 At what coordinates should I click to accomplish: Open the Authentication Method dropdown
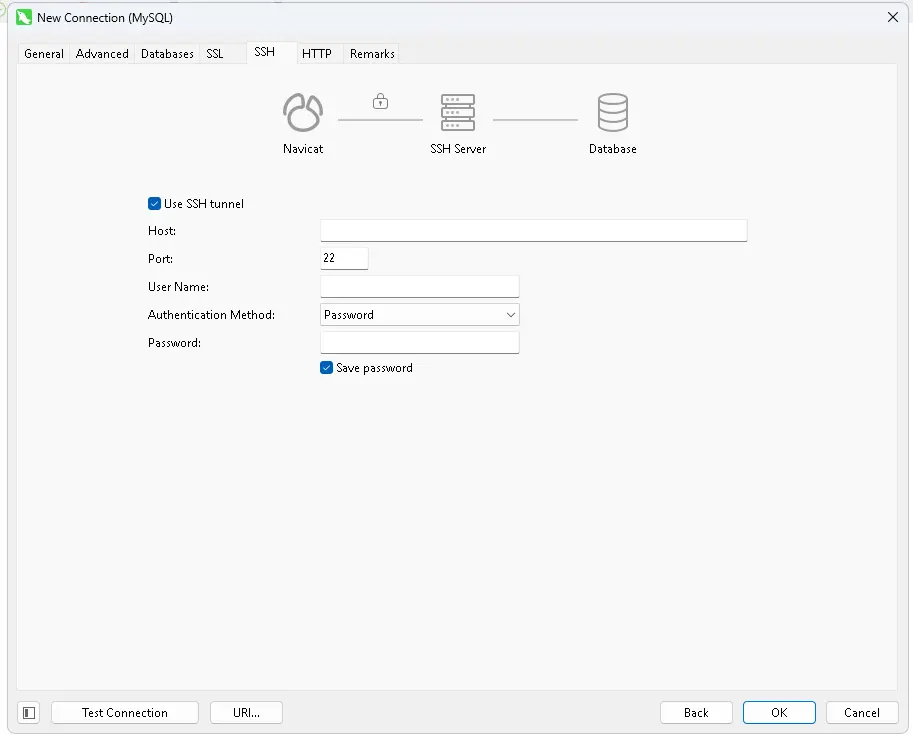420,315
